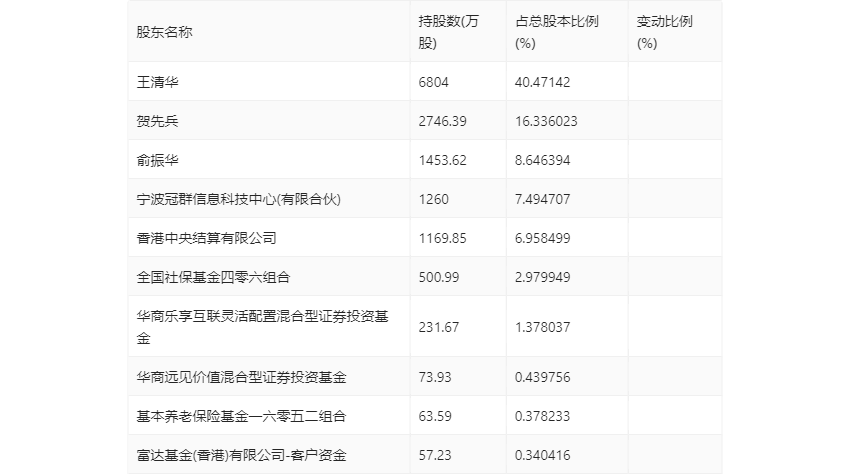Click percentage value 7.494707

[543, 199]
